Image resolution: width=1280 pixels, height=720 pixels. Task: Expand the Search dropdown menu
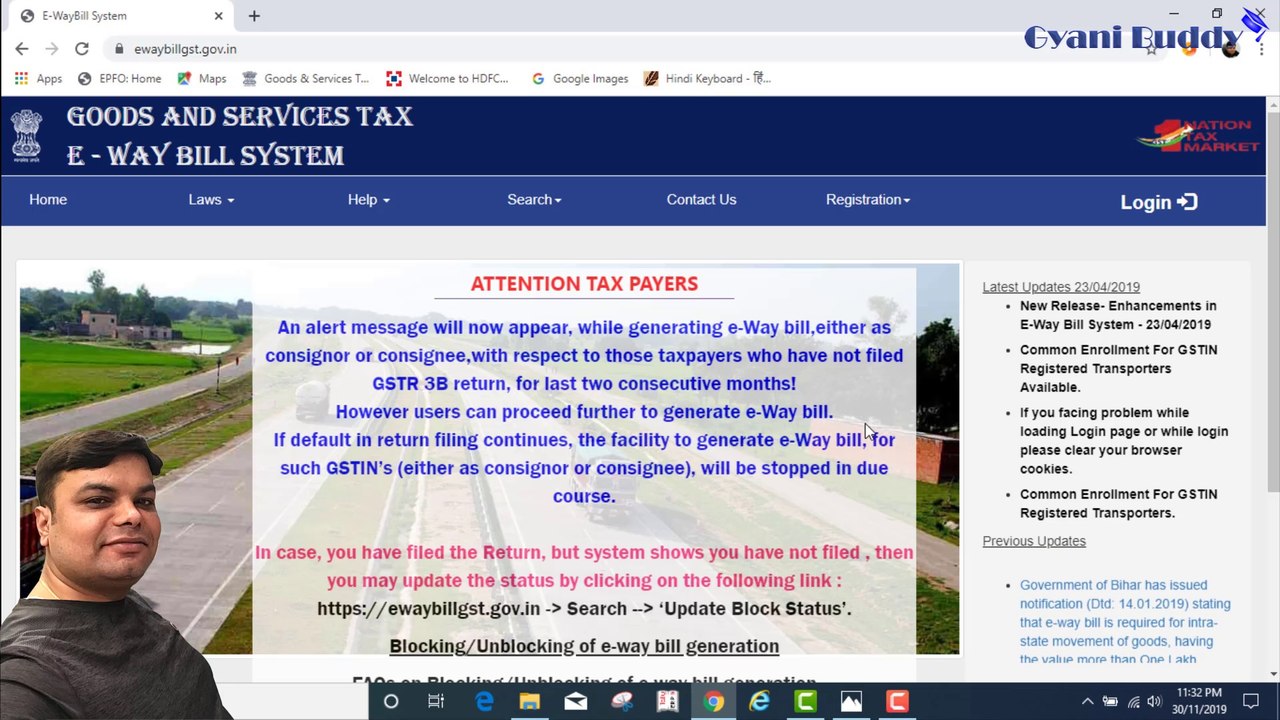(x=534, y=200)
